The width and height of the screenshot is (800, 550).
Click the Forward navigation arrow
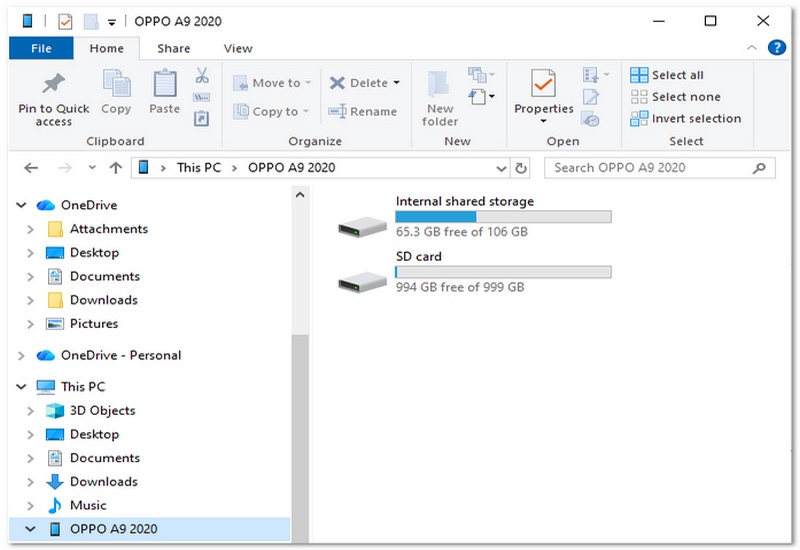pyautogui.click(x=65, y=168)
